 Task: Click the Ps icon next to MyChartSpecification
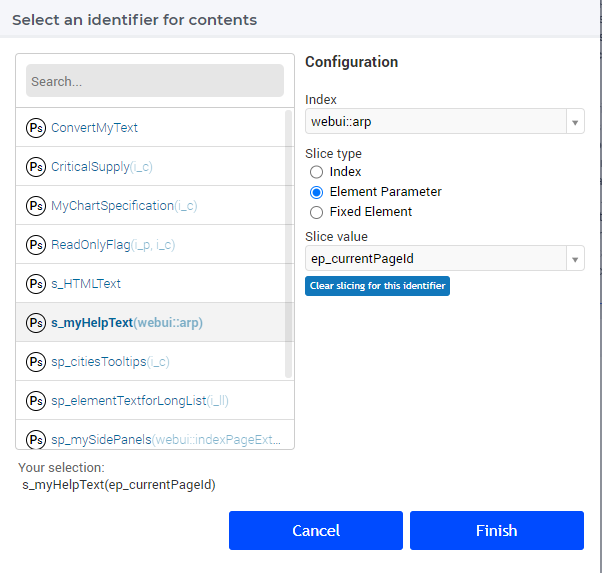coord(36,206)
